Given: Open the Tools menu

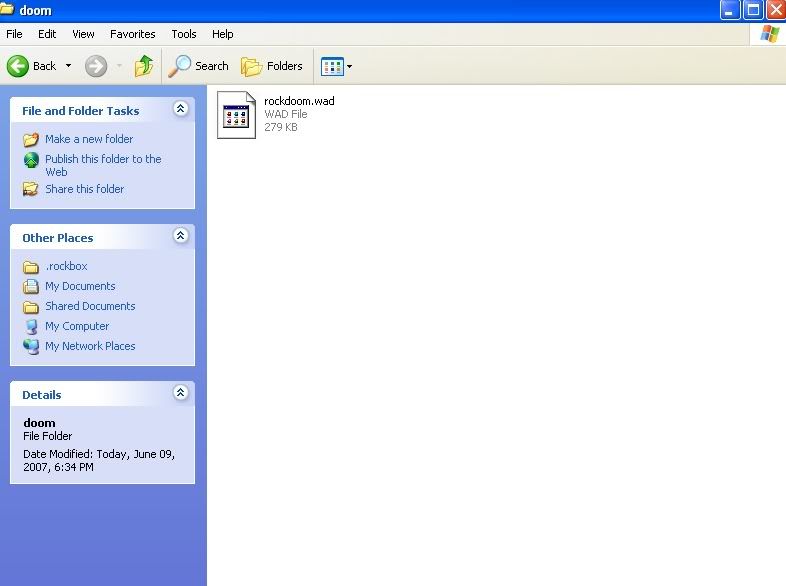Looking at the screenshot, I should click(x=184, y=34).
